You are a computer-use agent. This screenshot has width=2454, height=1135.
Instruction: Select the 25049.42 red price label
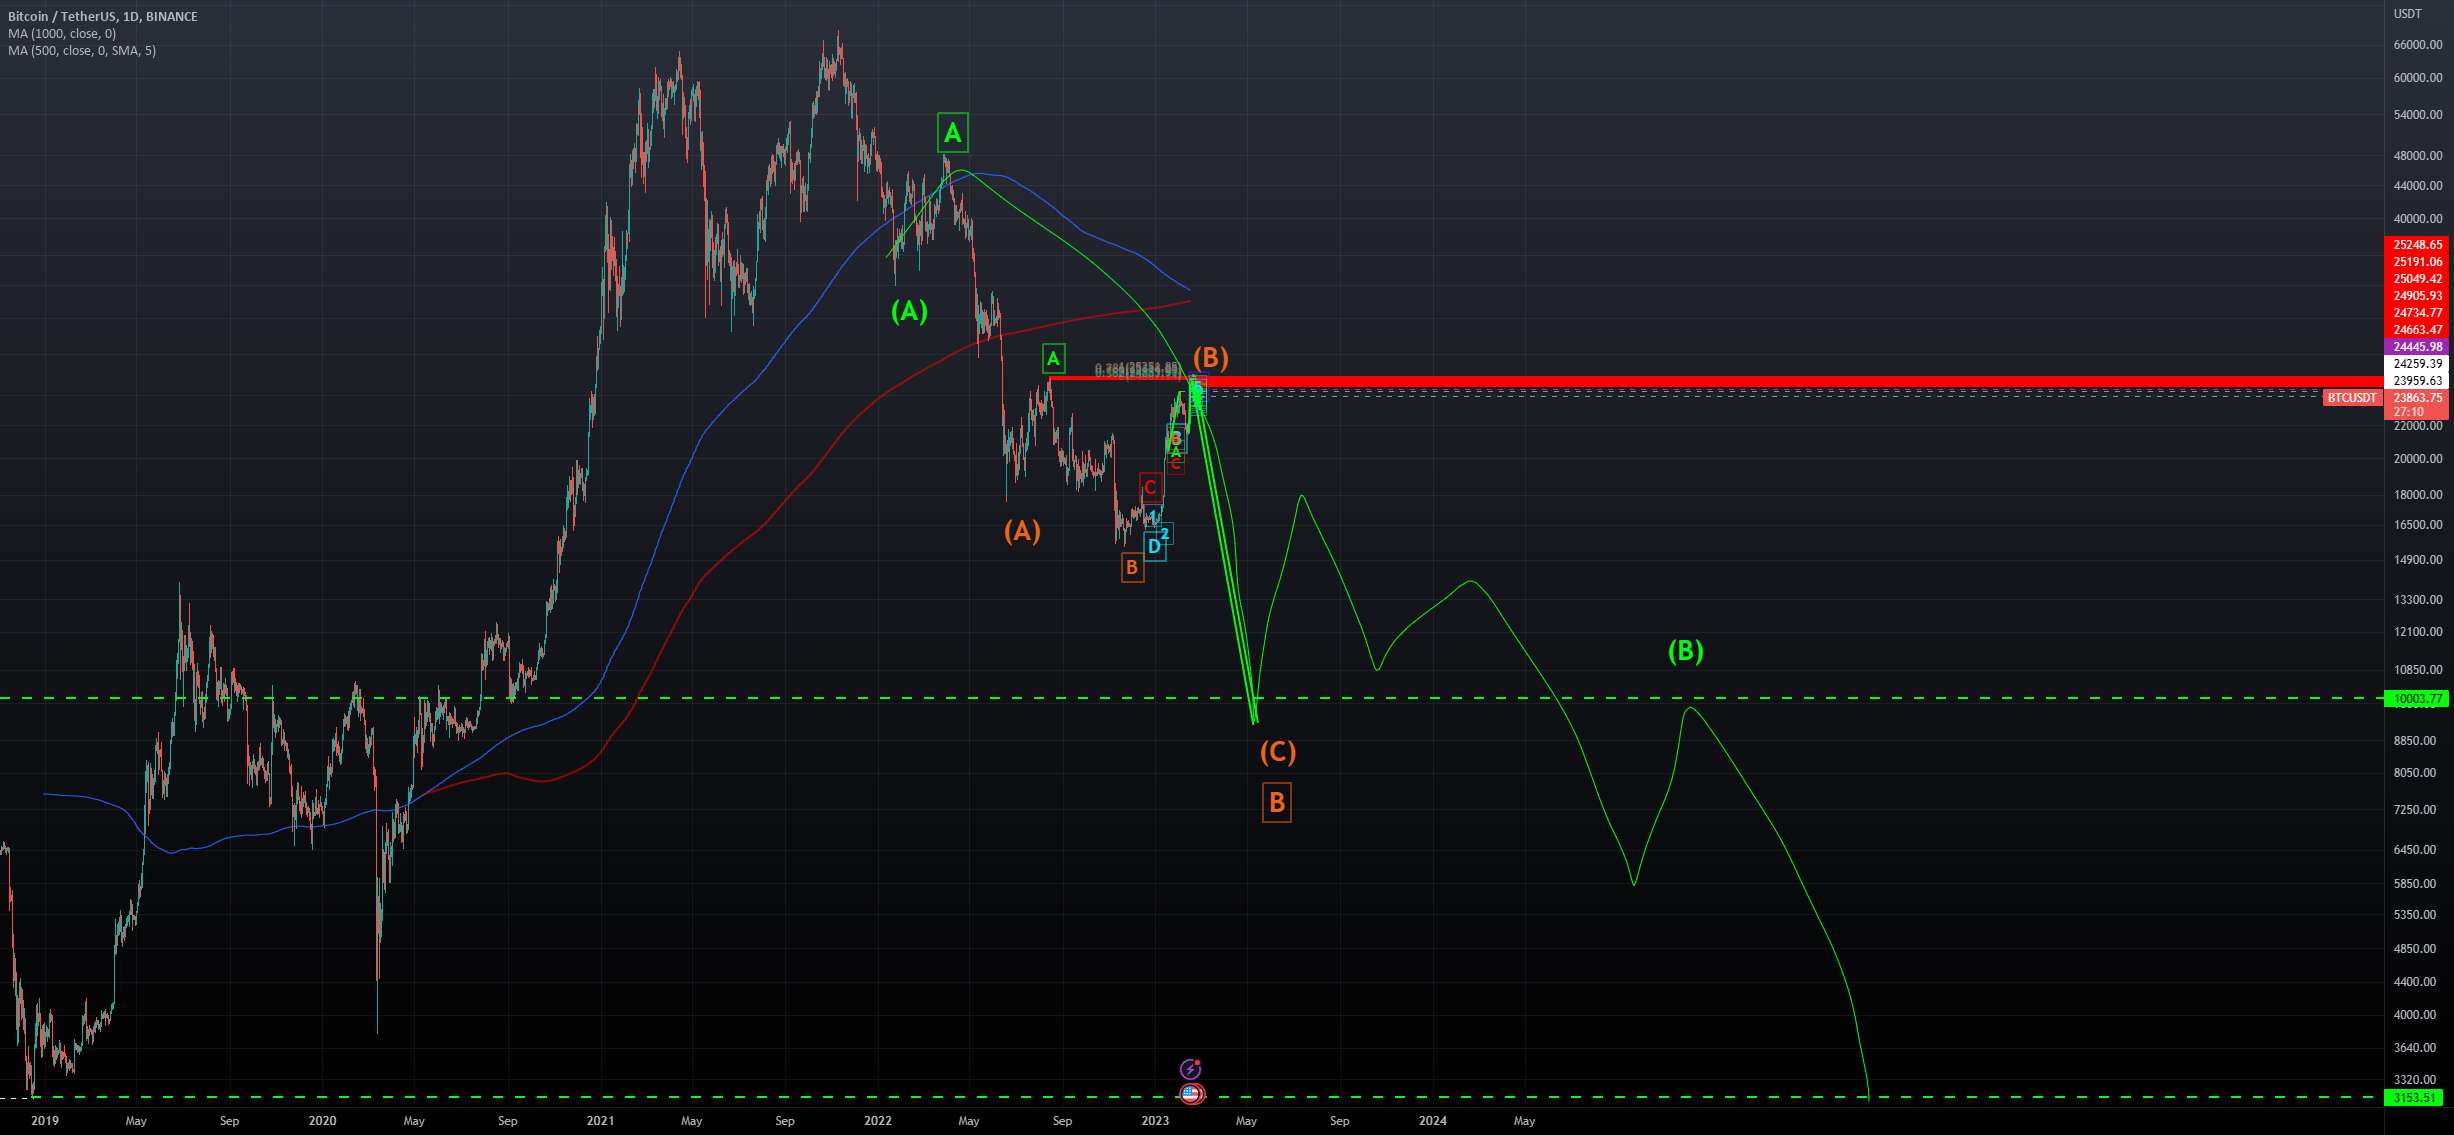pos(2417,279)
